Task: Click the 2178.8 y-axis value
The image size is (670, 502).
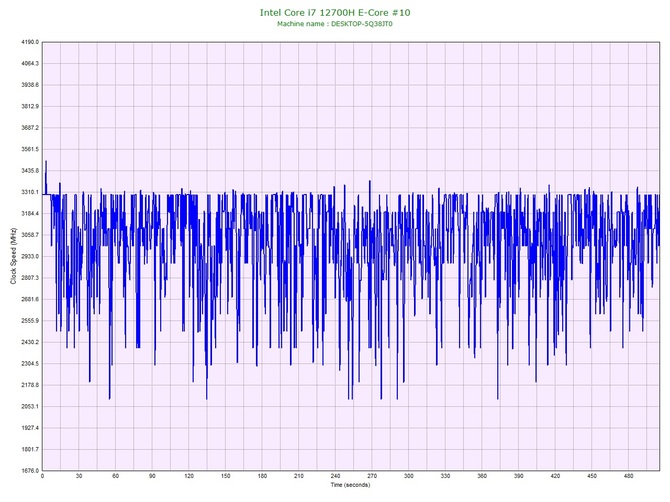Action: [30, 385]
